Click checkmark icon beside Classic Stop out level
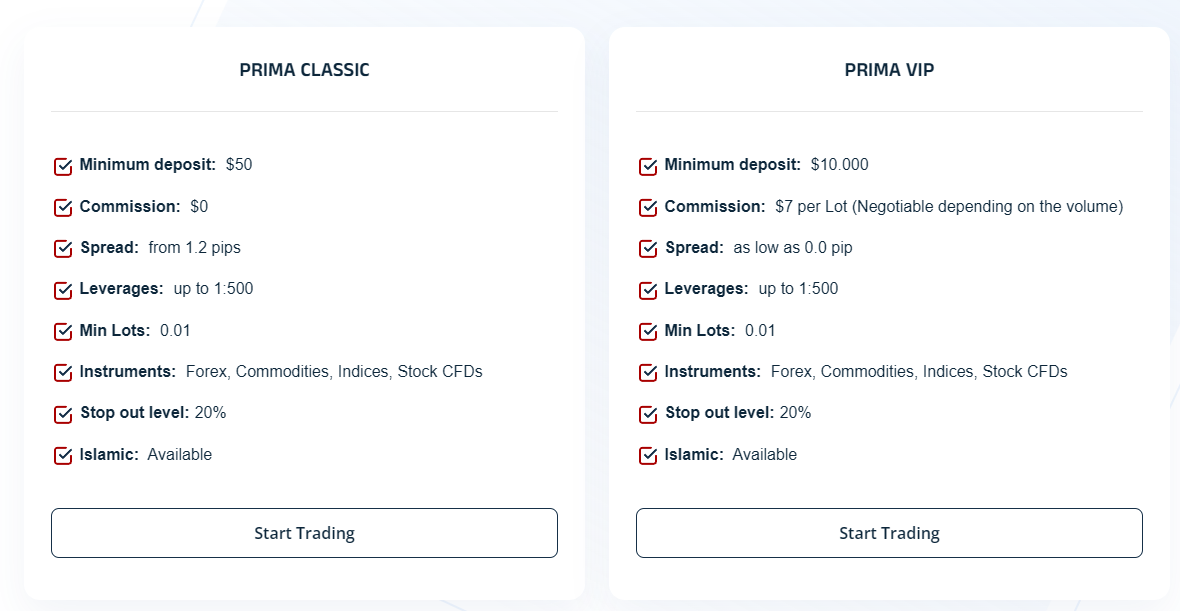 tap(63, 414)
